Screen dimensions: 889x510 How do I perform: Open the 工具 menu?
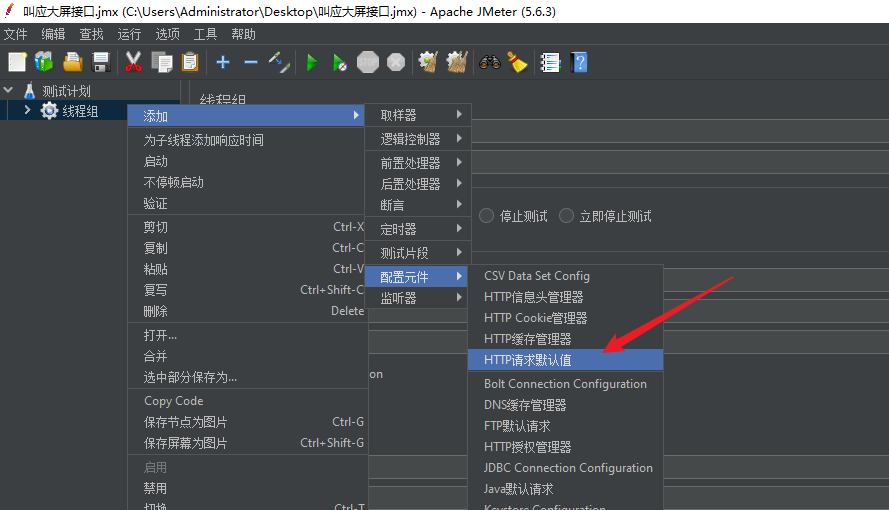[205, 34]
